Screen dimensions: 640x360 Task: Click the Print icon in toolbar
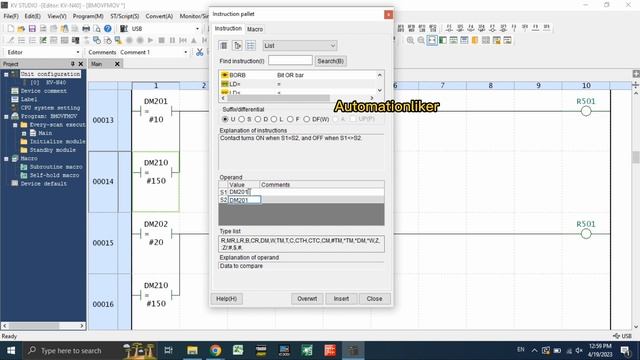pyautogui.click(x=86, y=29)
